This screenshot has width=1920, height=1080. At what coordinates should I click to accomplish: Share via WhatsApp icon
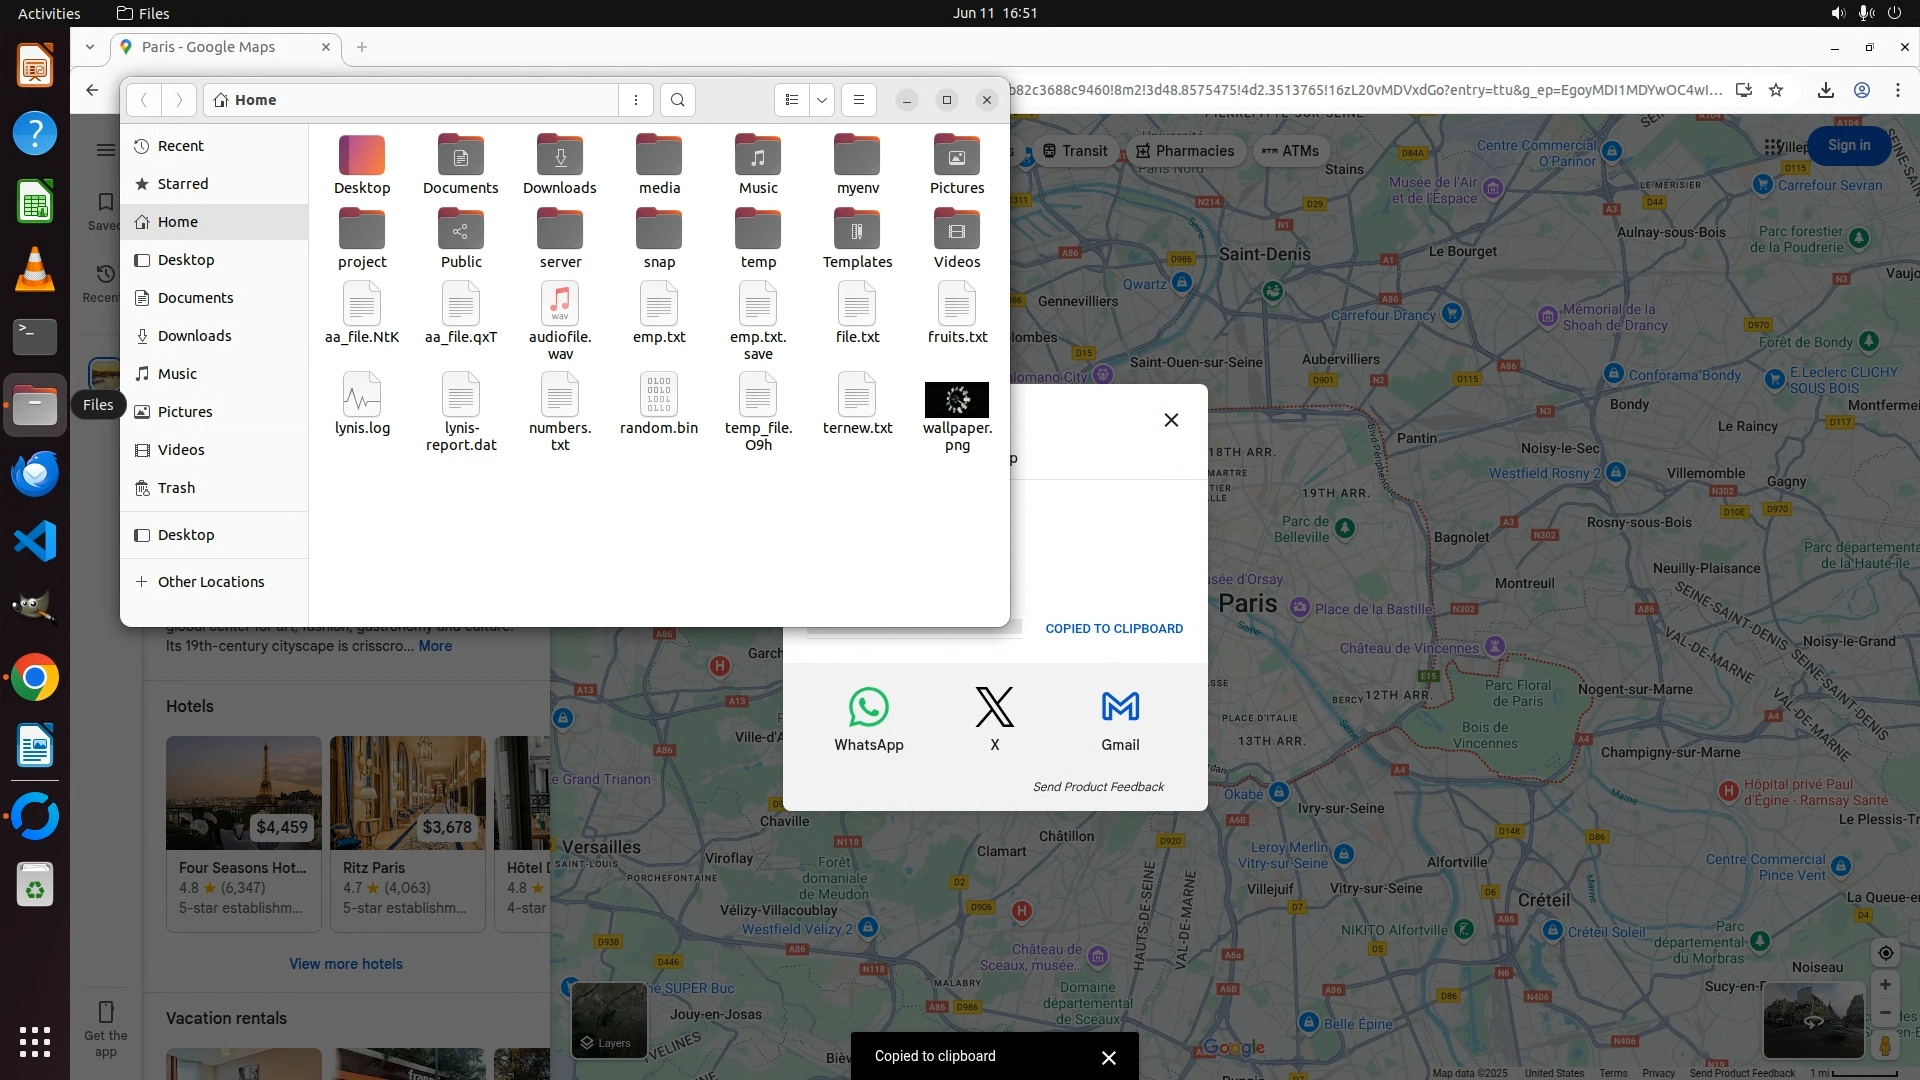pos(868,708)
